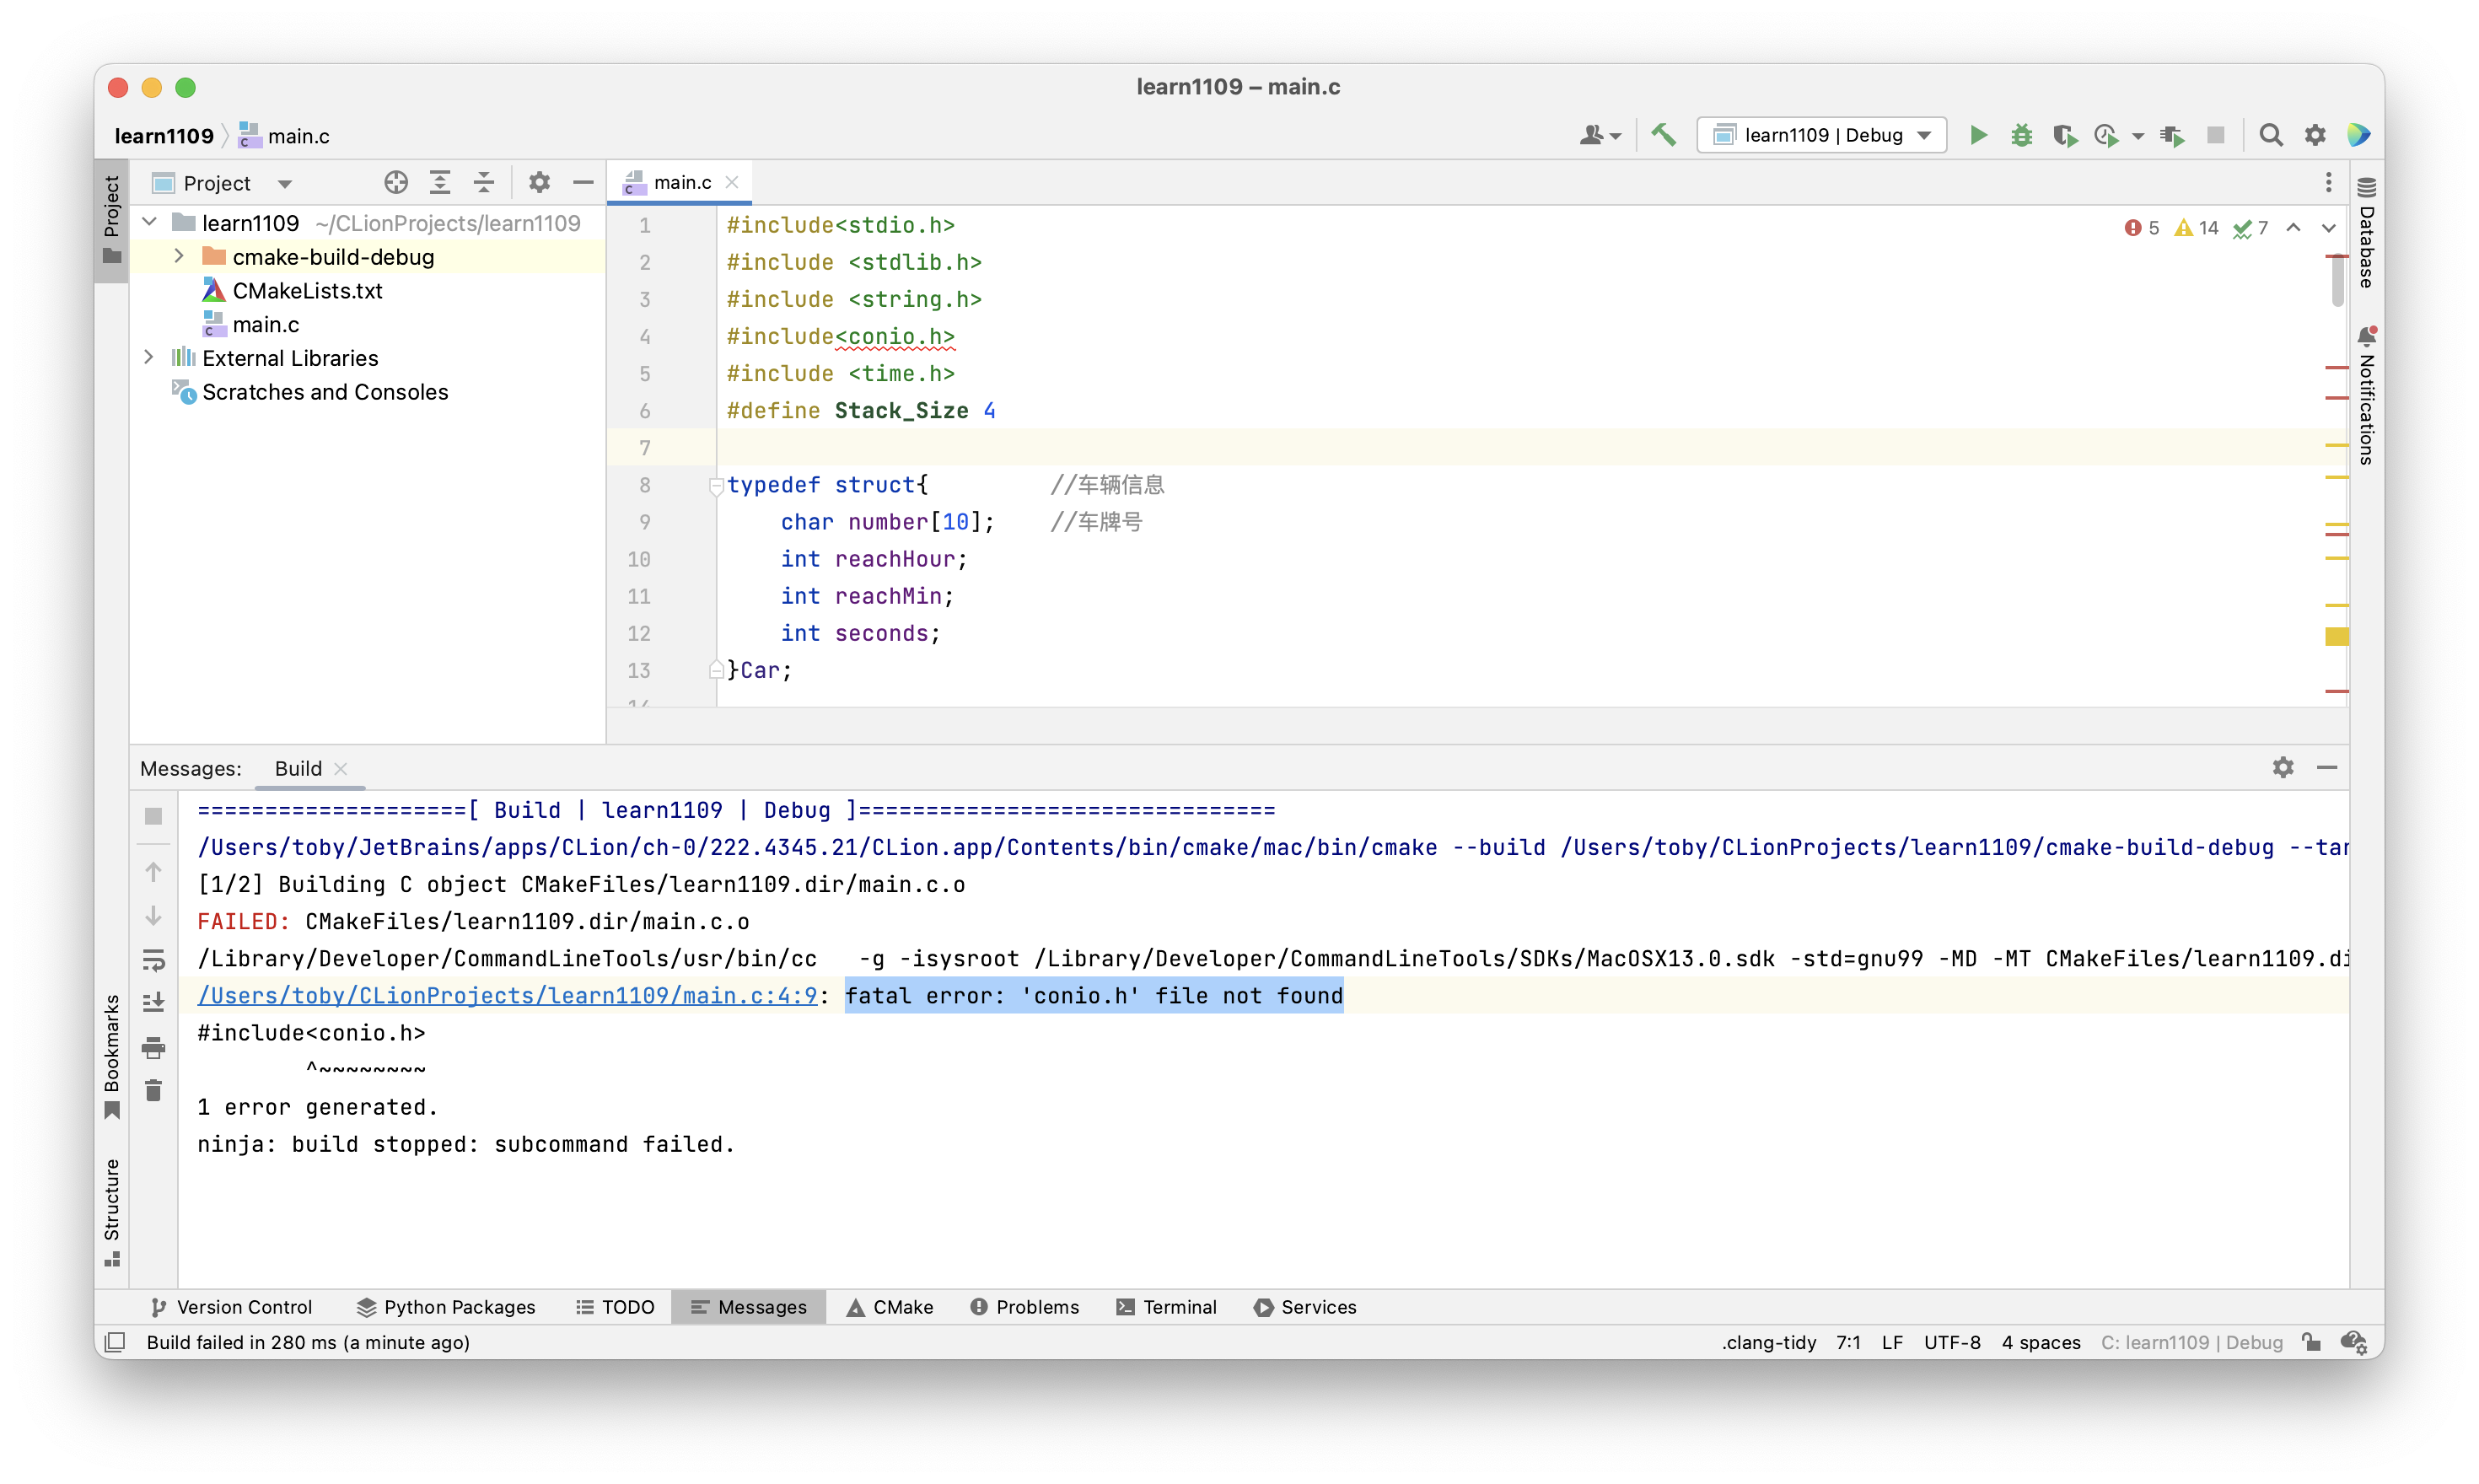2479x1484 pixels.
Task: Click the Search Everywhere magnifier icon
Action: (x=2270, y=135)
